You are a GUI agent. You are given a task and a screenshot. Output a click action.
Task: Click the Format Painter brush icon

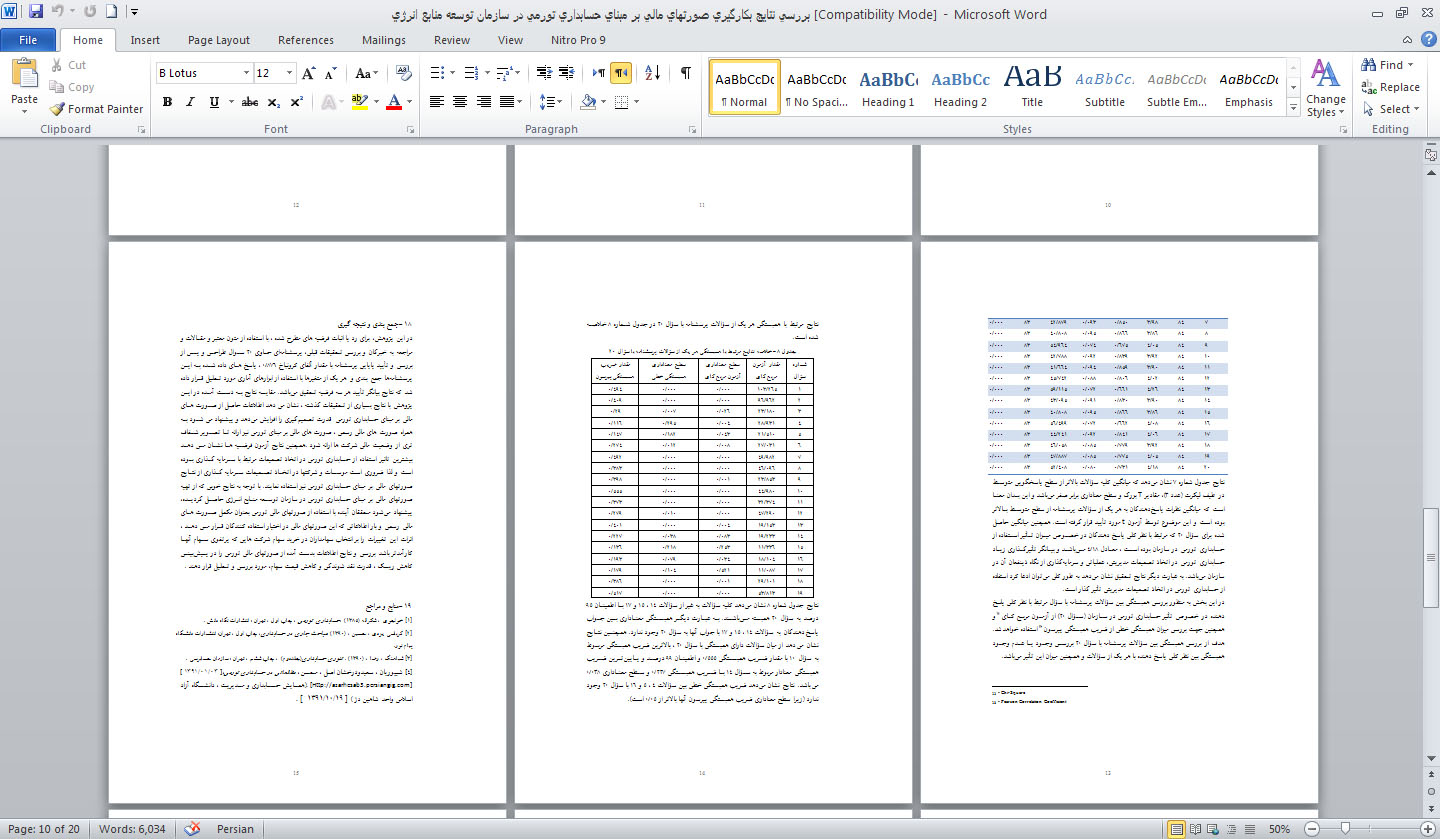click(x=58, y=109)
